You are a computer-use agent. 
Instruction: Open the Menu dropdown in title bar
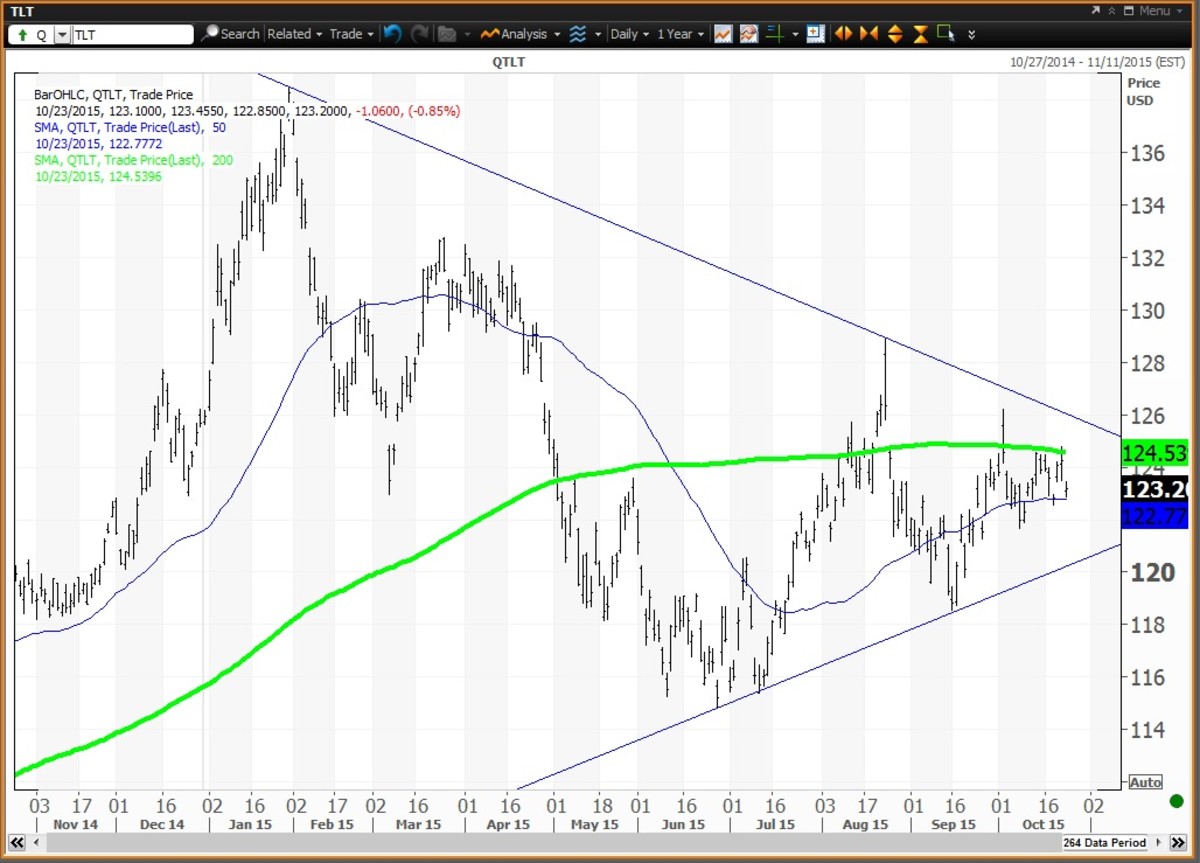click(1161, 10)
